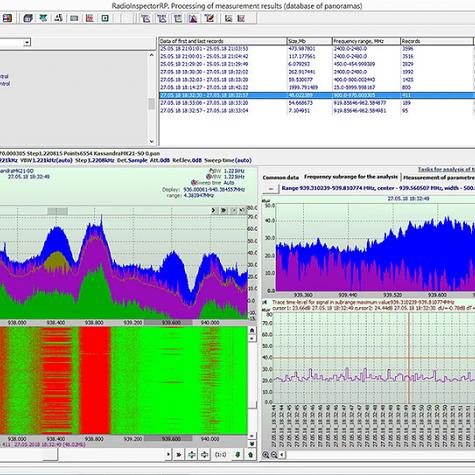Screen dimensions: 475x475
Task: Click the colorful palette icon in top toolbar
Action: [x=7, y=18]
